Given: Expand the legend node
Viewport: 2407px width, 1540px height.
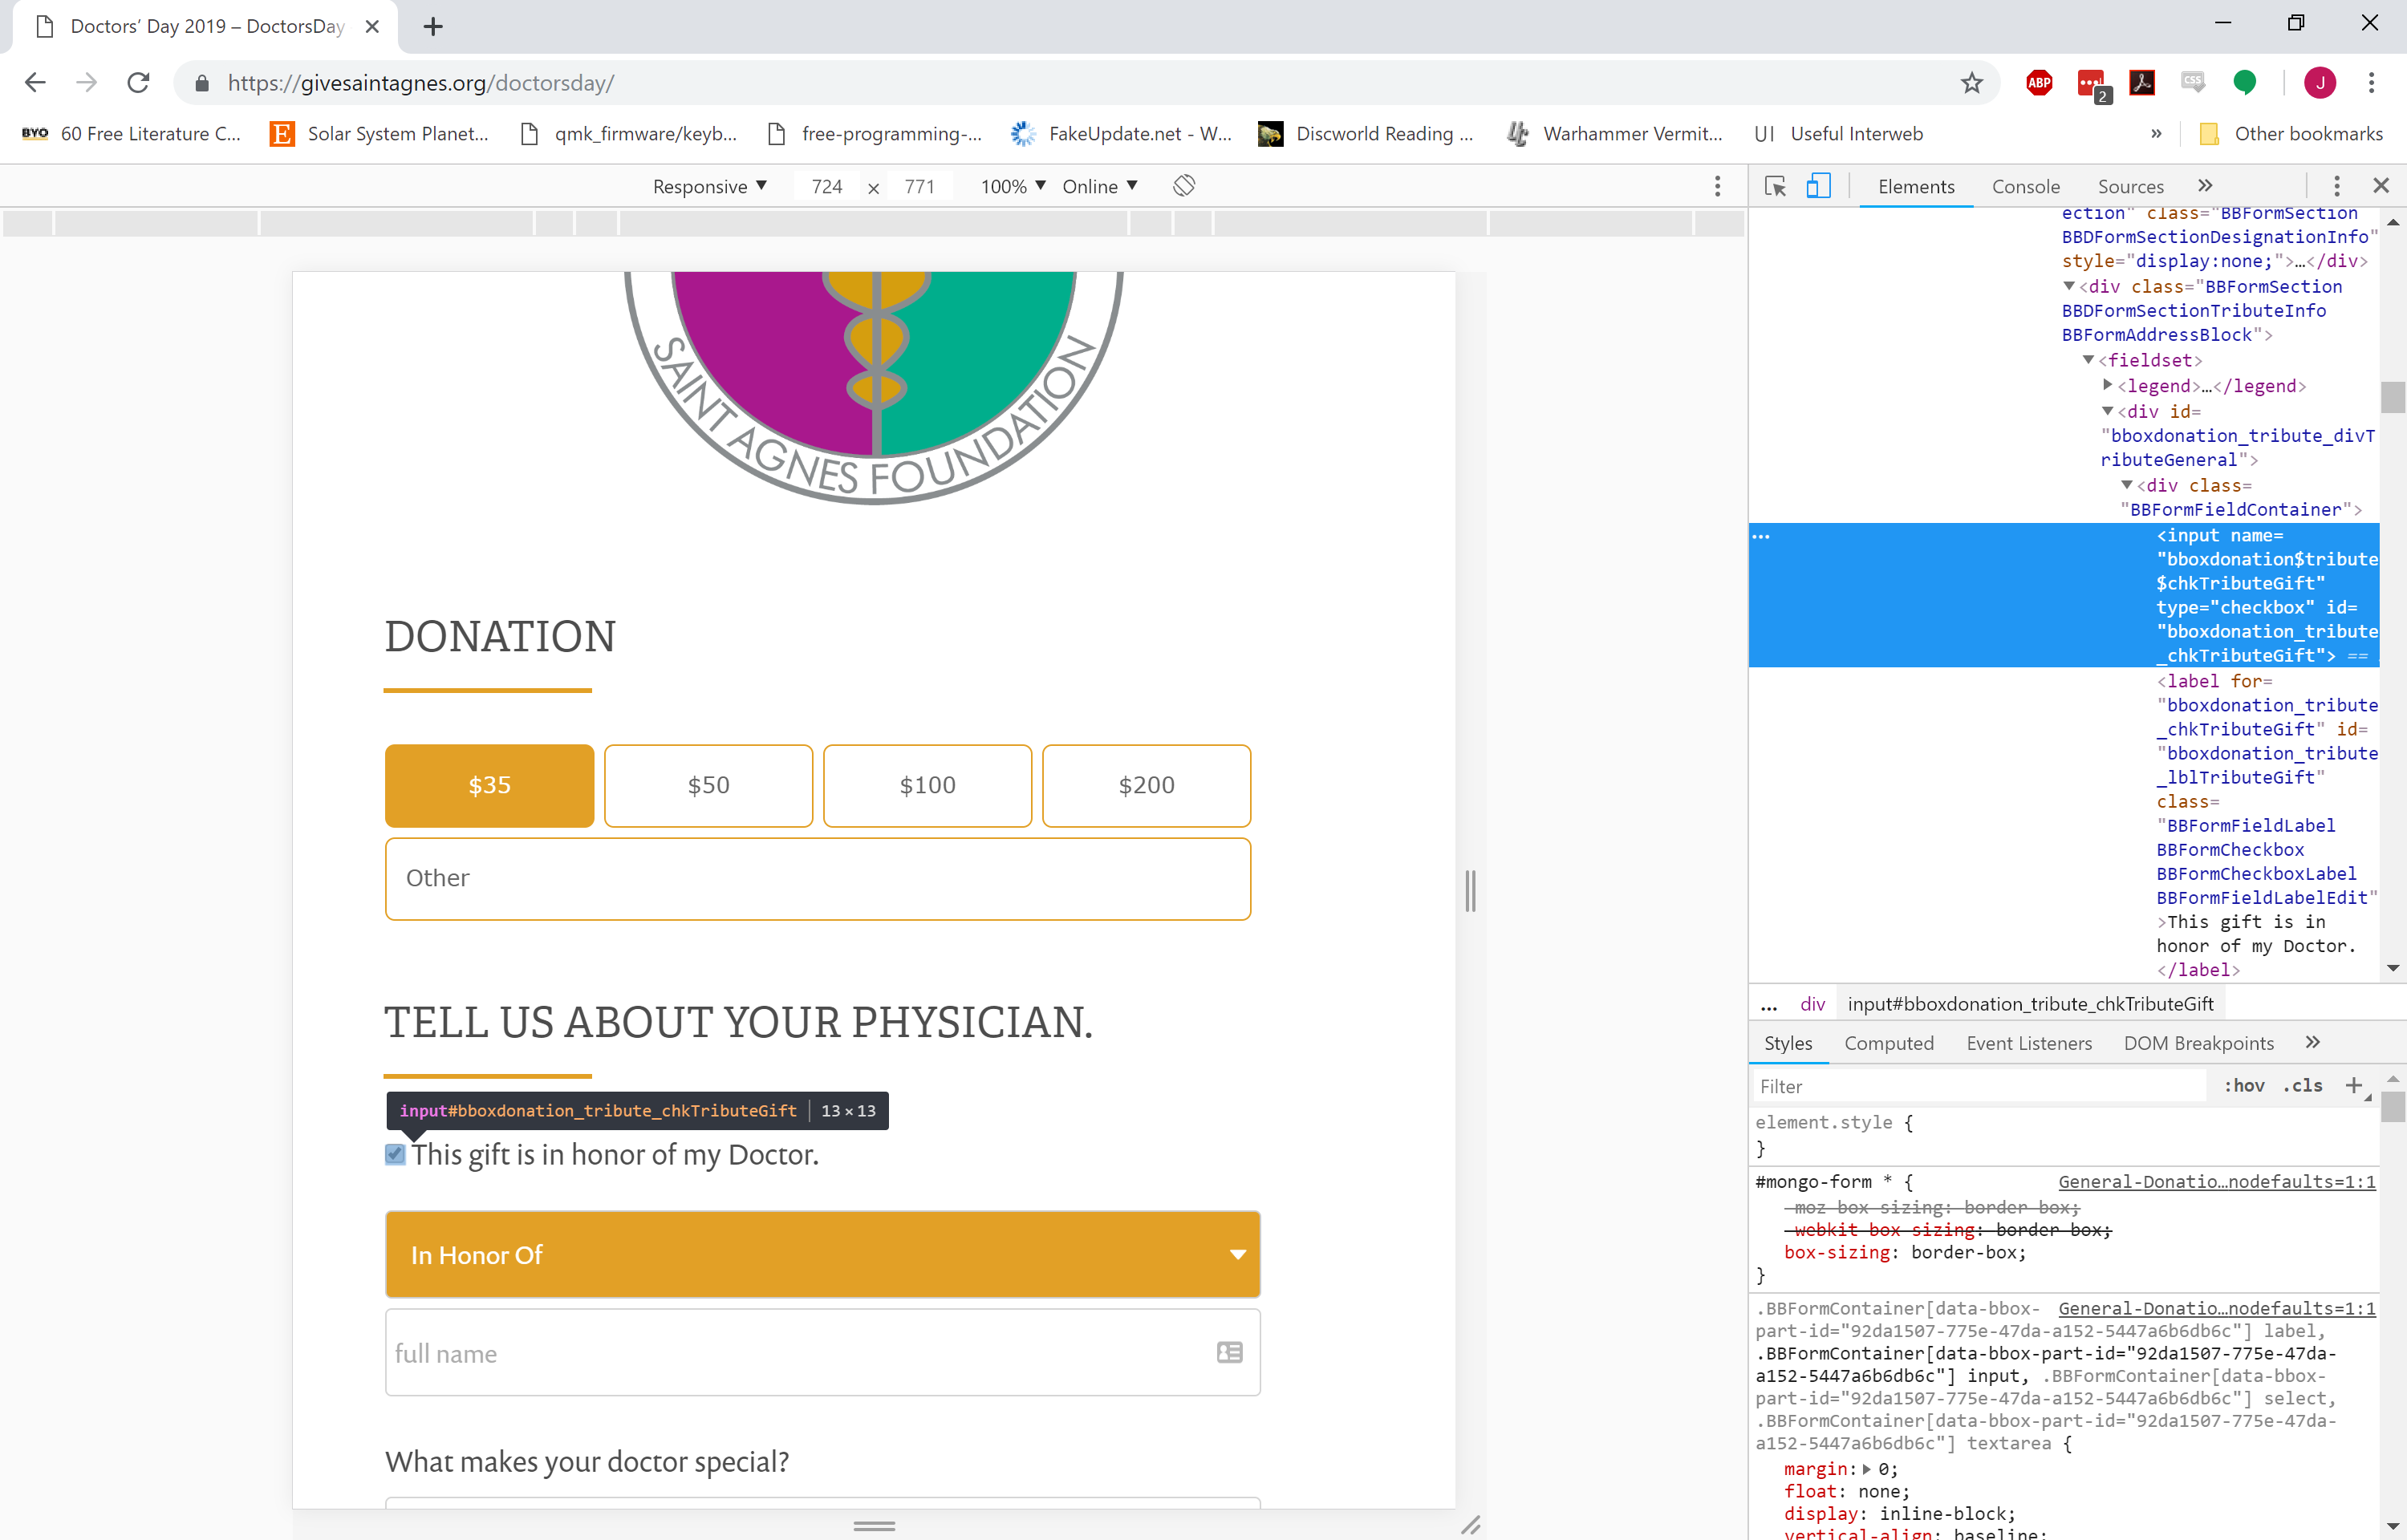Looking at the screenshot, I should [2107, 385].
